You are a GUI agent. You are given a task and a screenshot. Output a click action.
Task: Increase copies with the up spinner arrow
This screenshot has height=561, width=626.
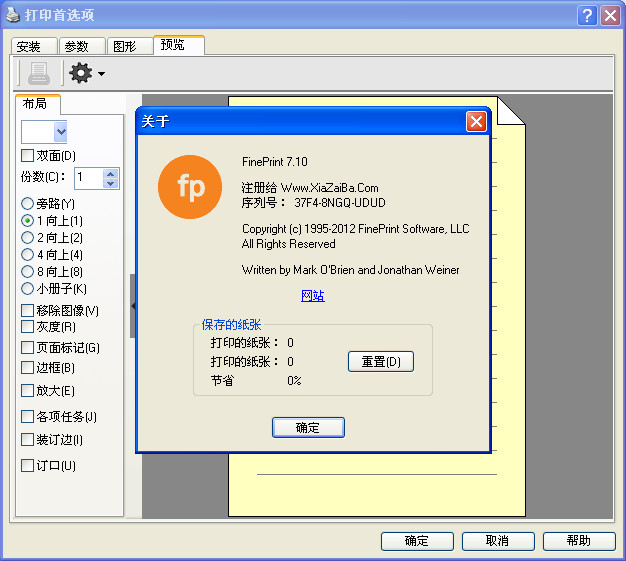point(111,174)
